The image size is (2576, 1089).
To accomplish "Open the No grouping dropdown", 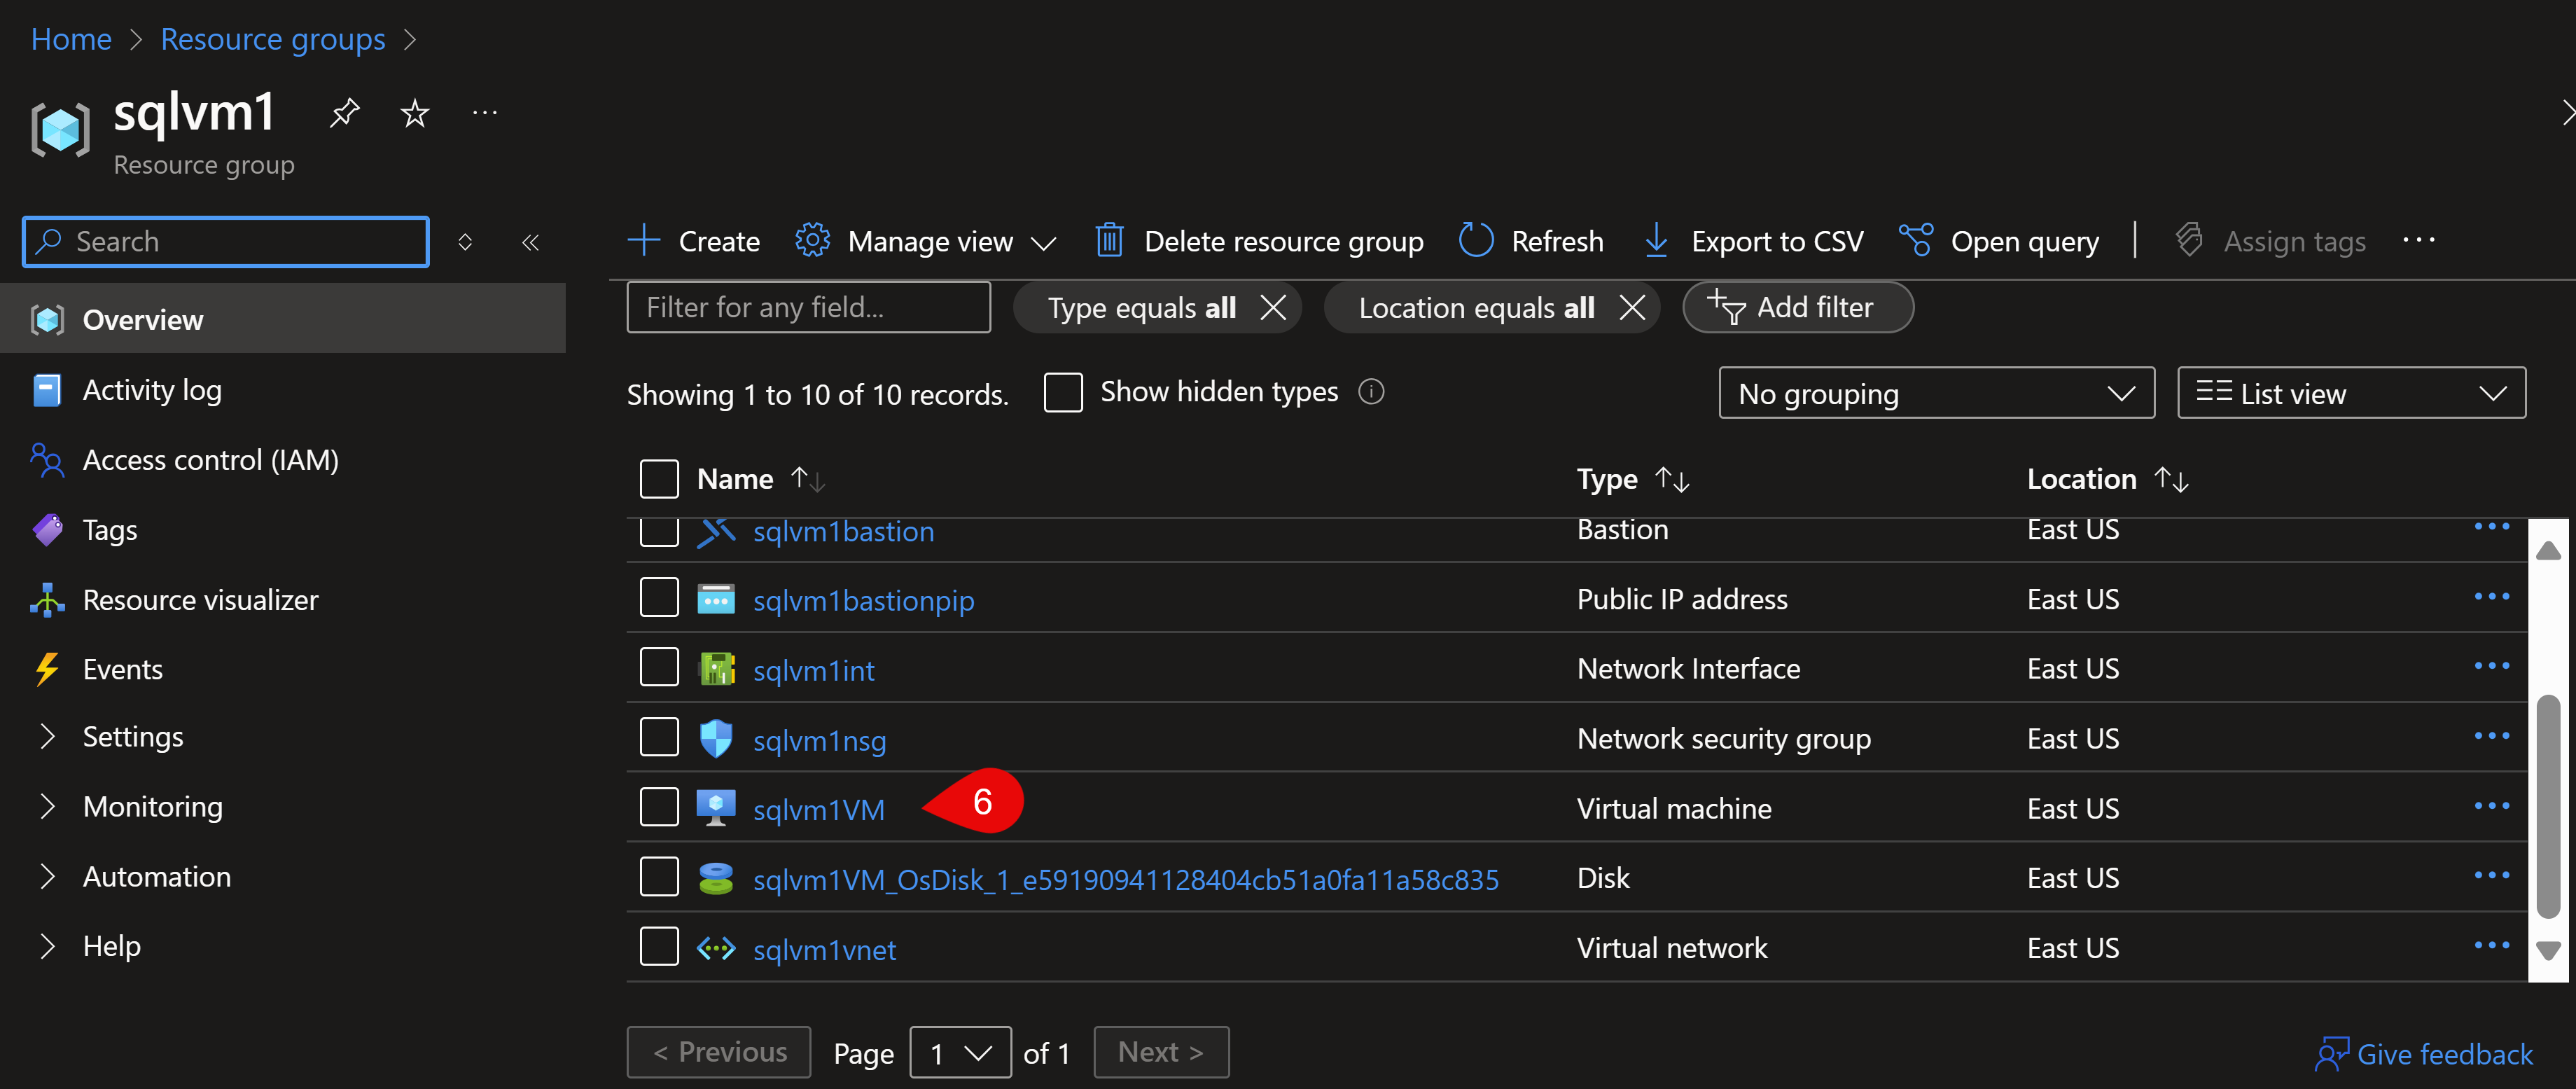I will (x=1935, y=393).
